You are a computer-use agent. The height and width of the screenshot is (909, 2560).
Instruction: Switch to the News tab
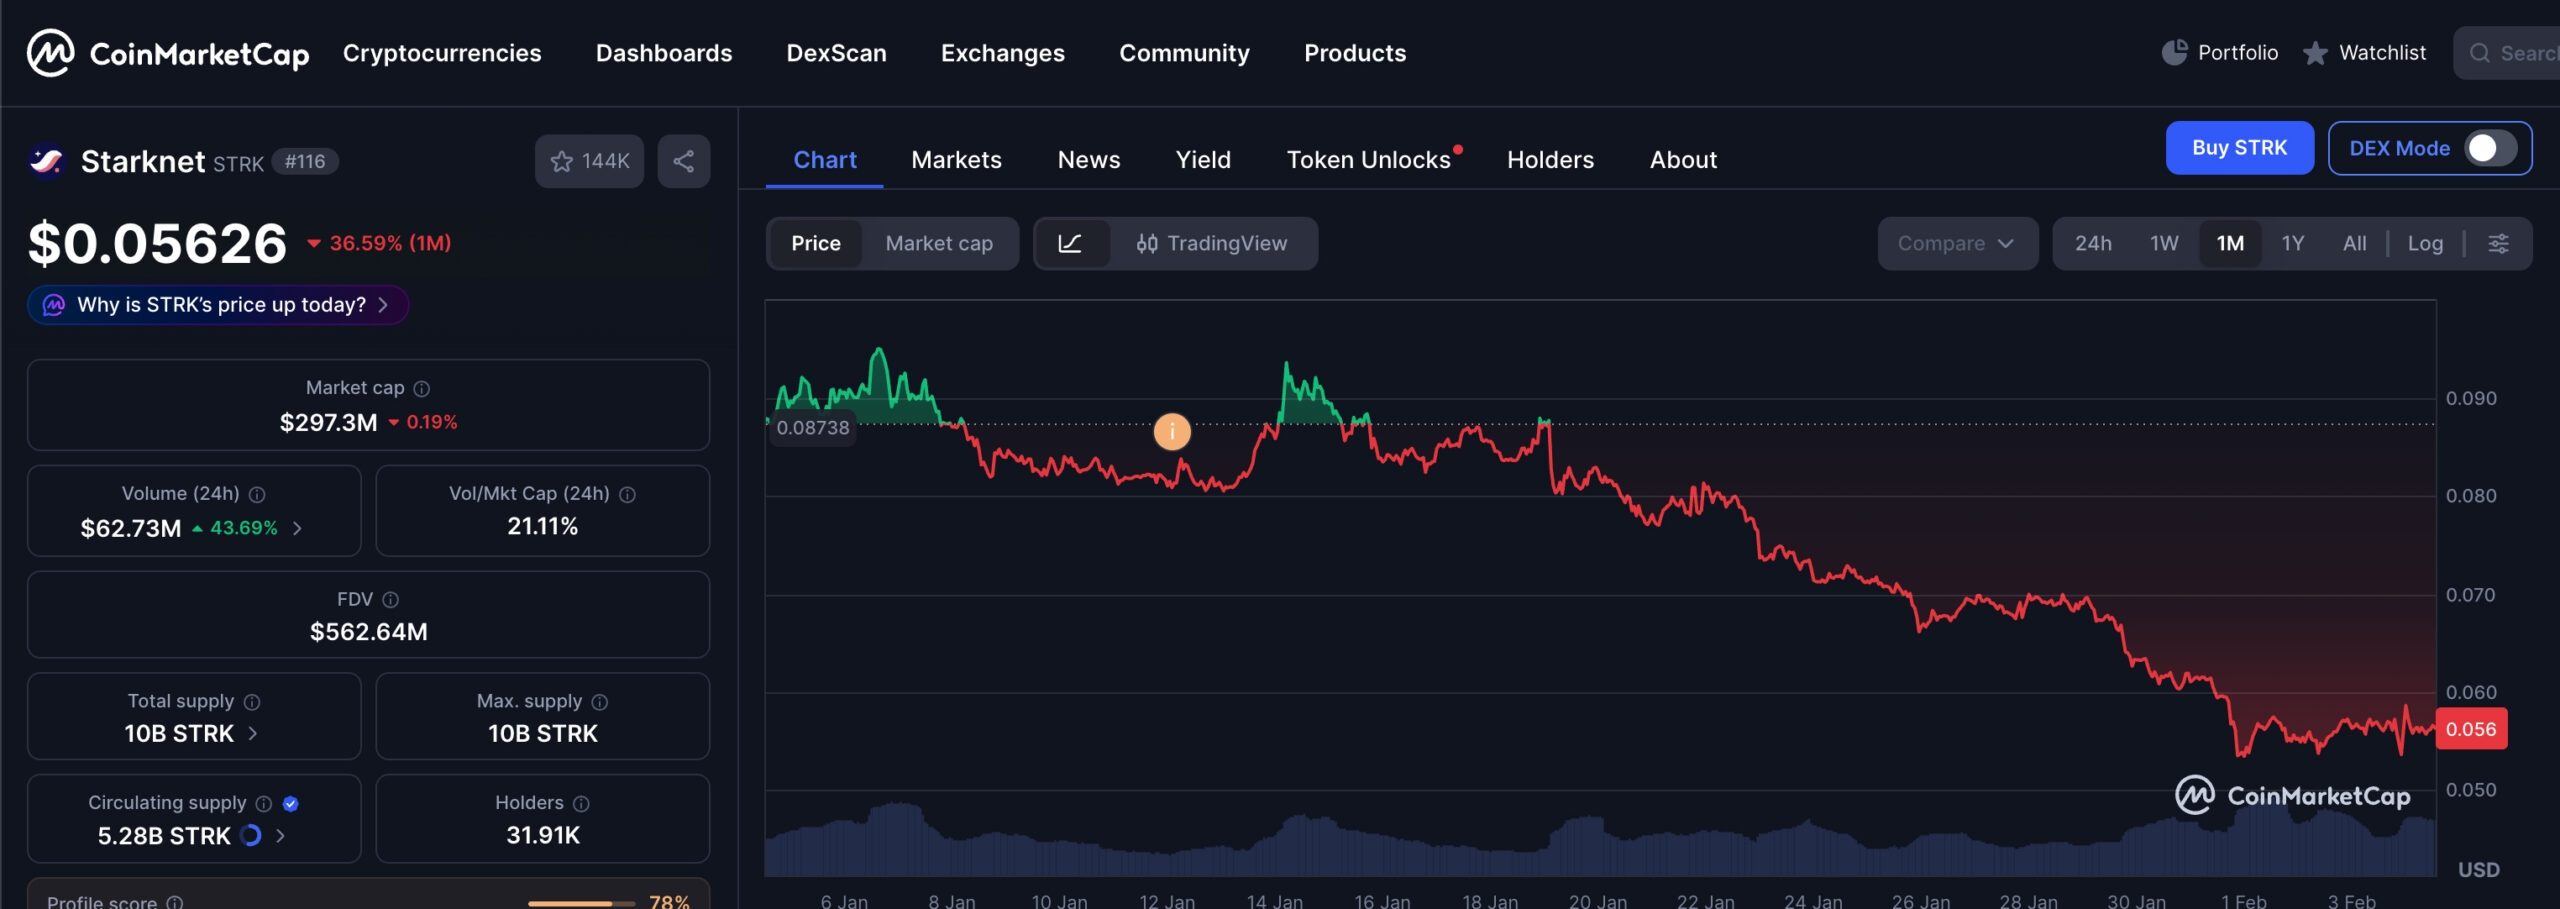pos(1089,160)
